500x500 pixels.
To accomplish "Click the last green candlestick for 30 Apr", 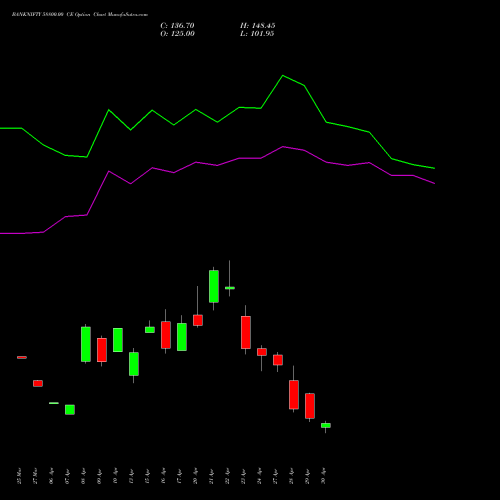I will tap(326, 425).
